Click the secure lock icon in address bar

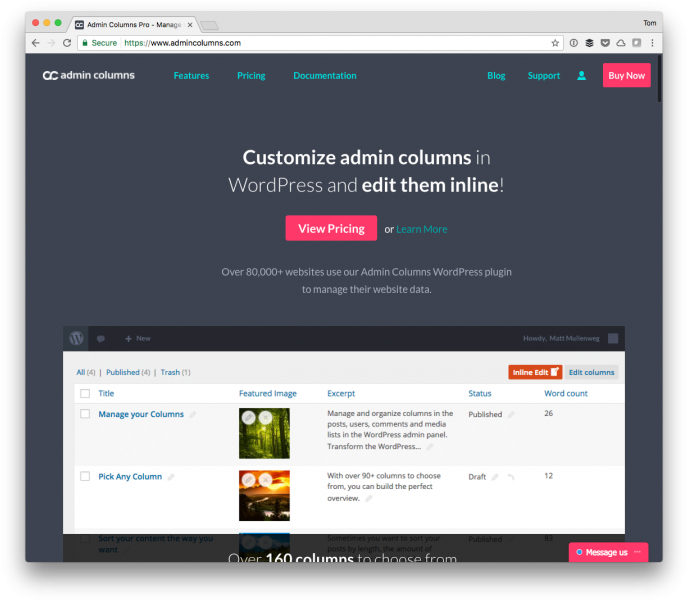(85, 43)
